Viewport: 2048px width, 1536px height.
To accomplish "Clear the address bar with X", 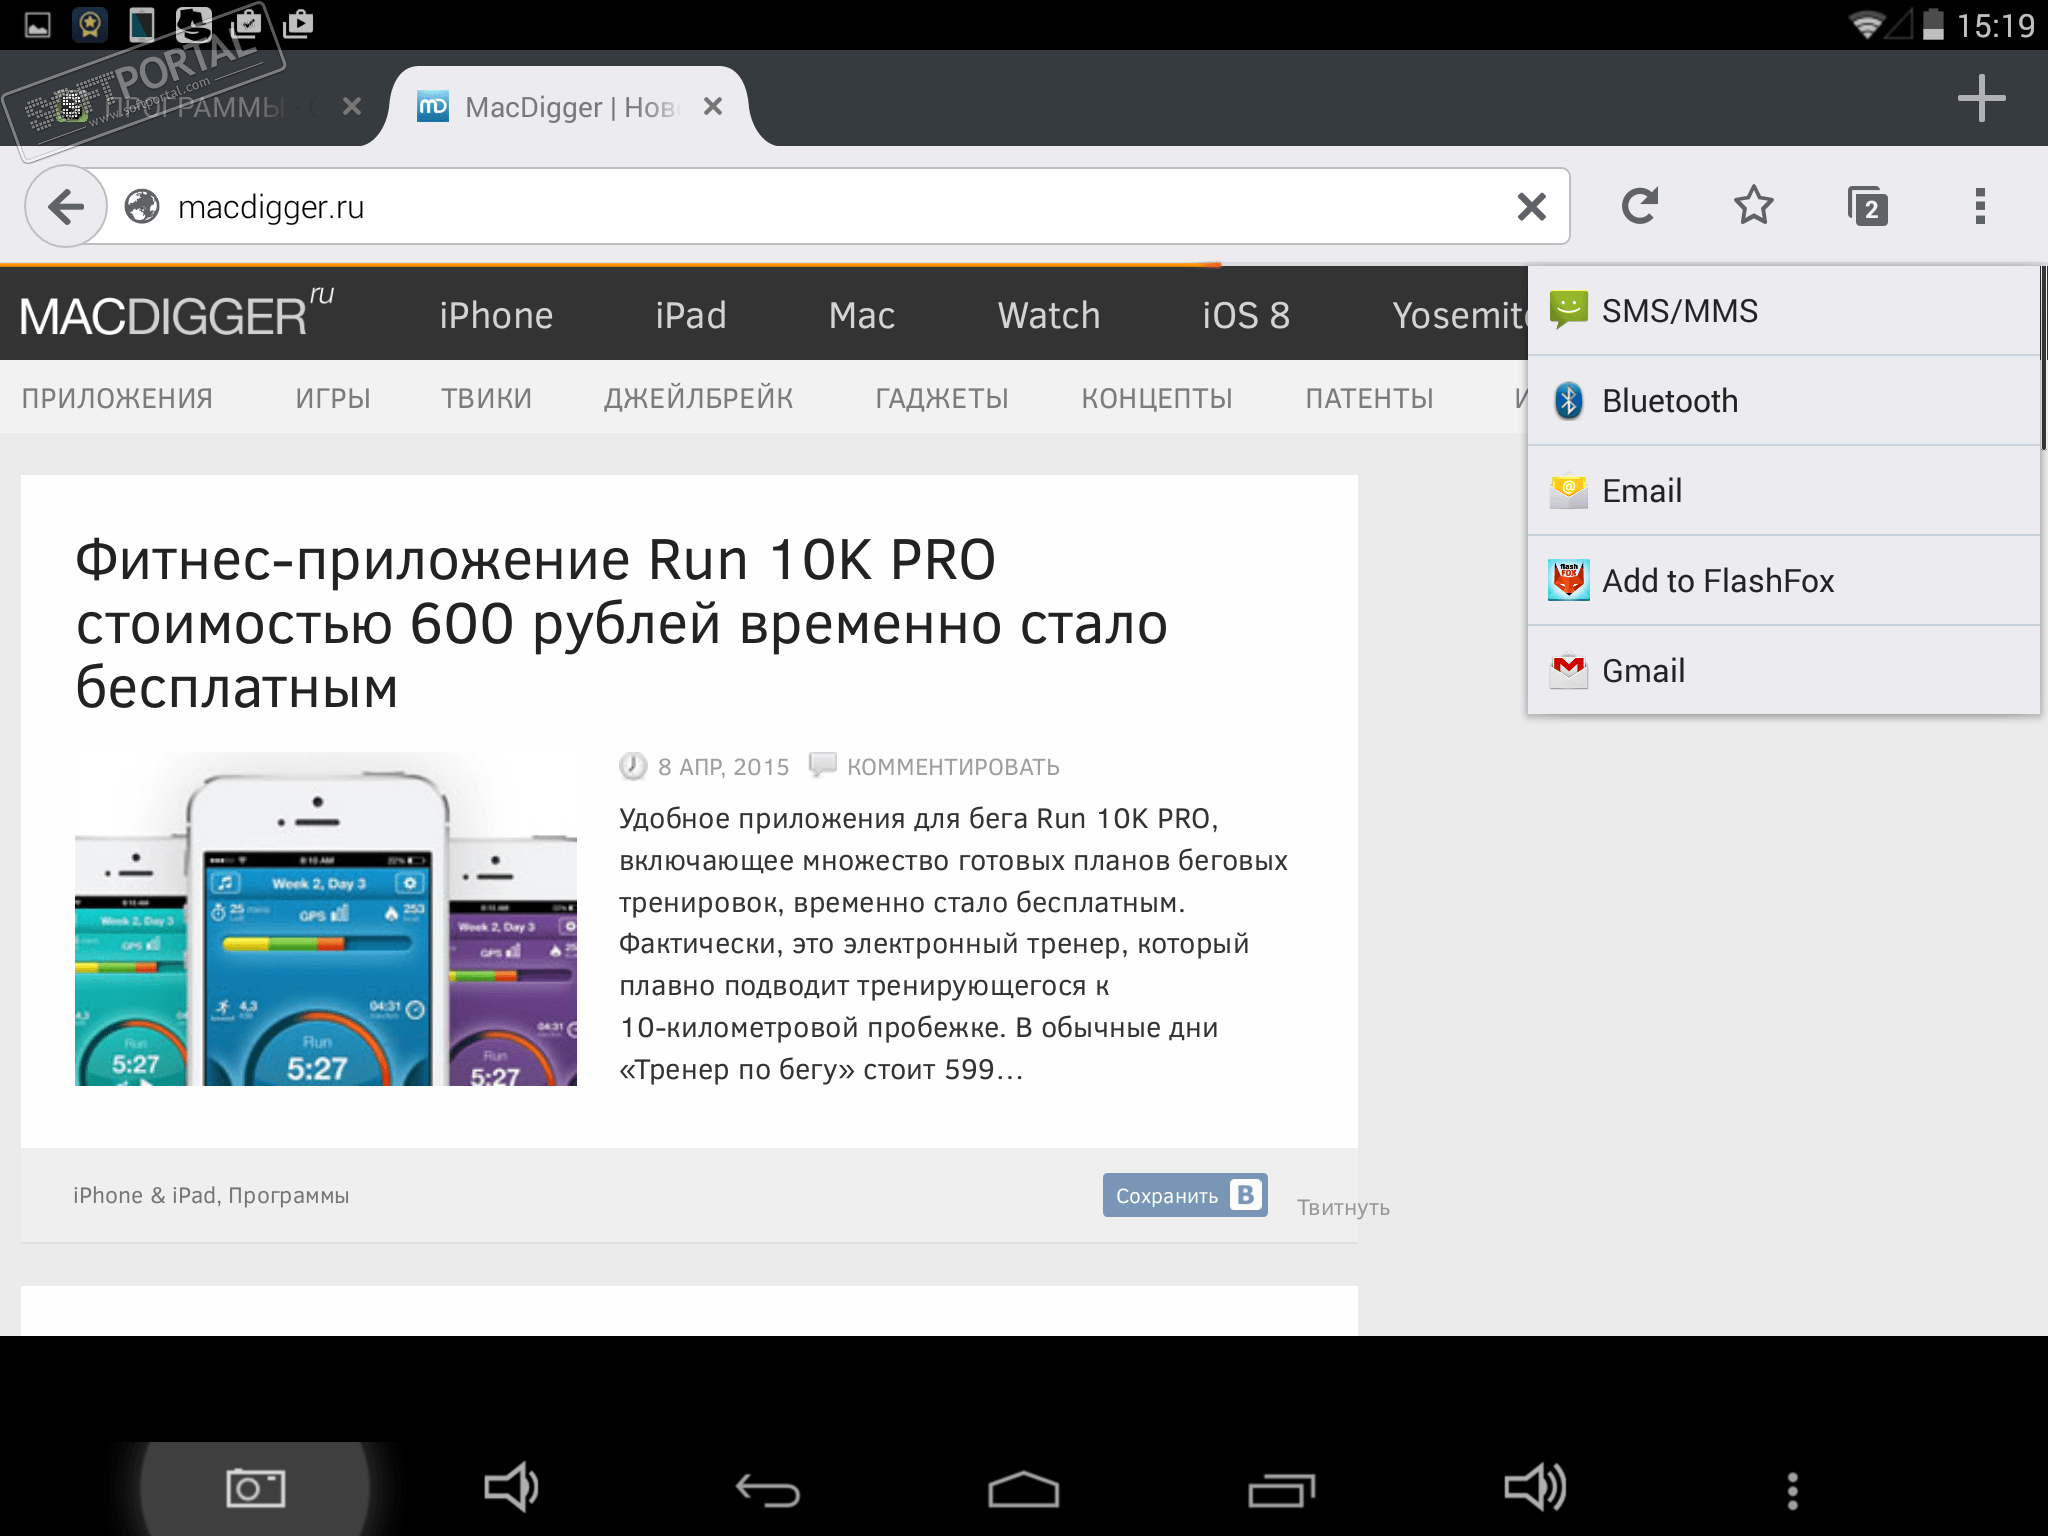I will click(1531, 207).
